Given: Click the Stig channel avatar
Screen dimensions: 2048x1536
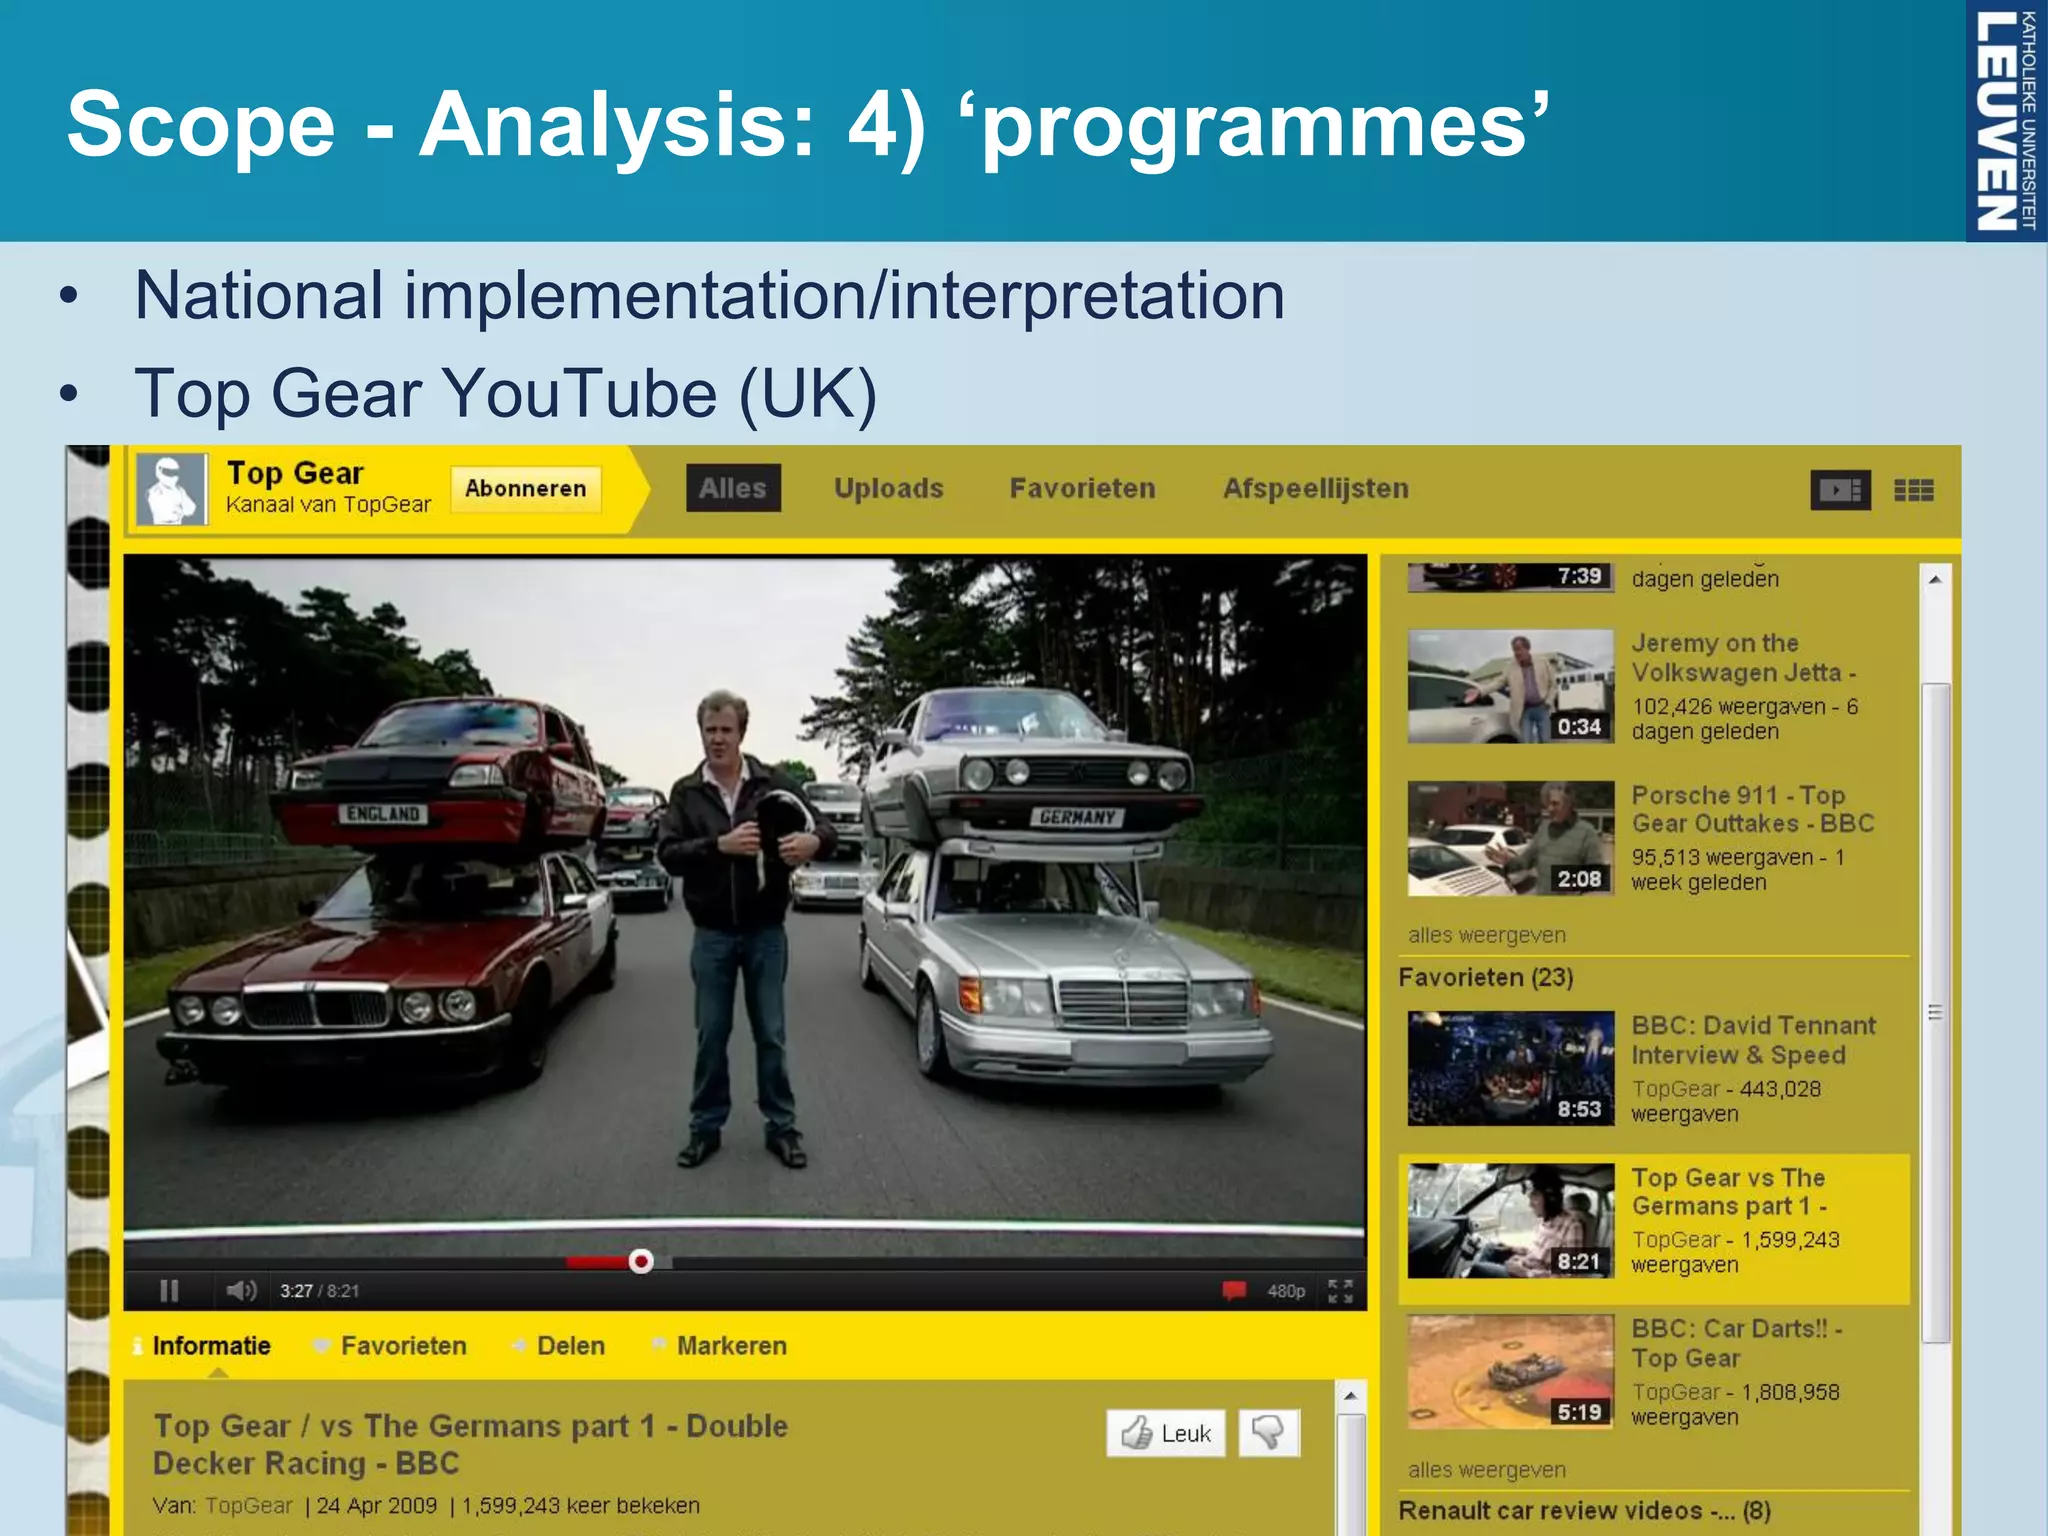Looking at the screenshot, I should click(172, 489).
